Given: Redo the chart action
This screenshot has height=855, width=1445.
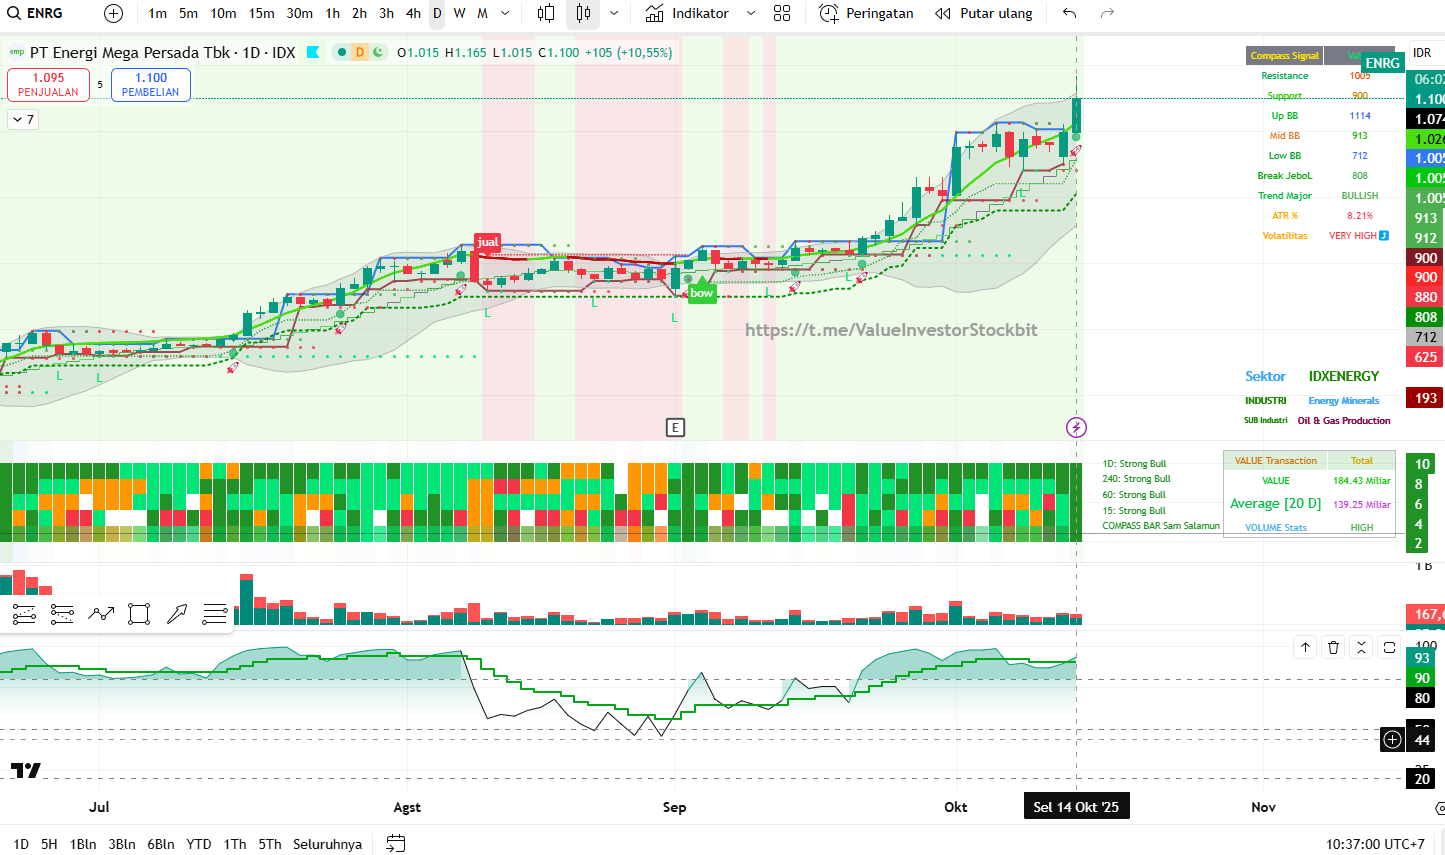Looking at the screenshot, I should 1107,13.
